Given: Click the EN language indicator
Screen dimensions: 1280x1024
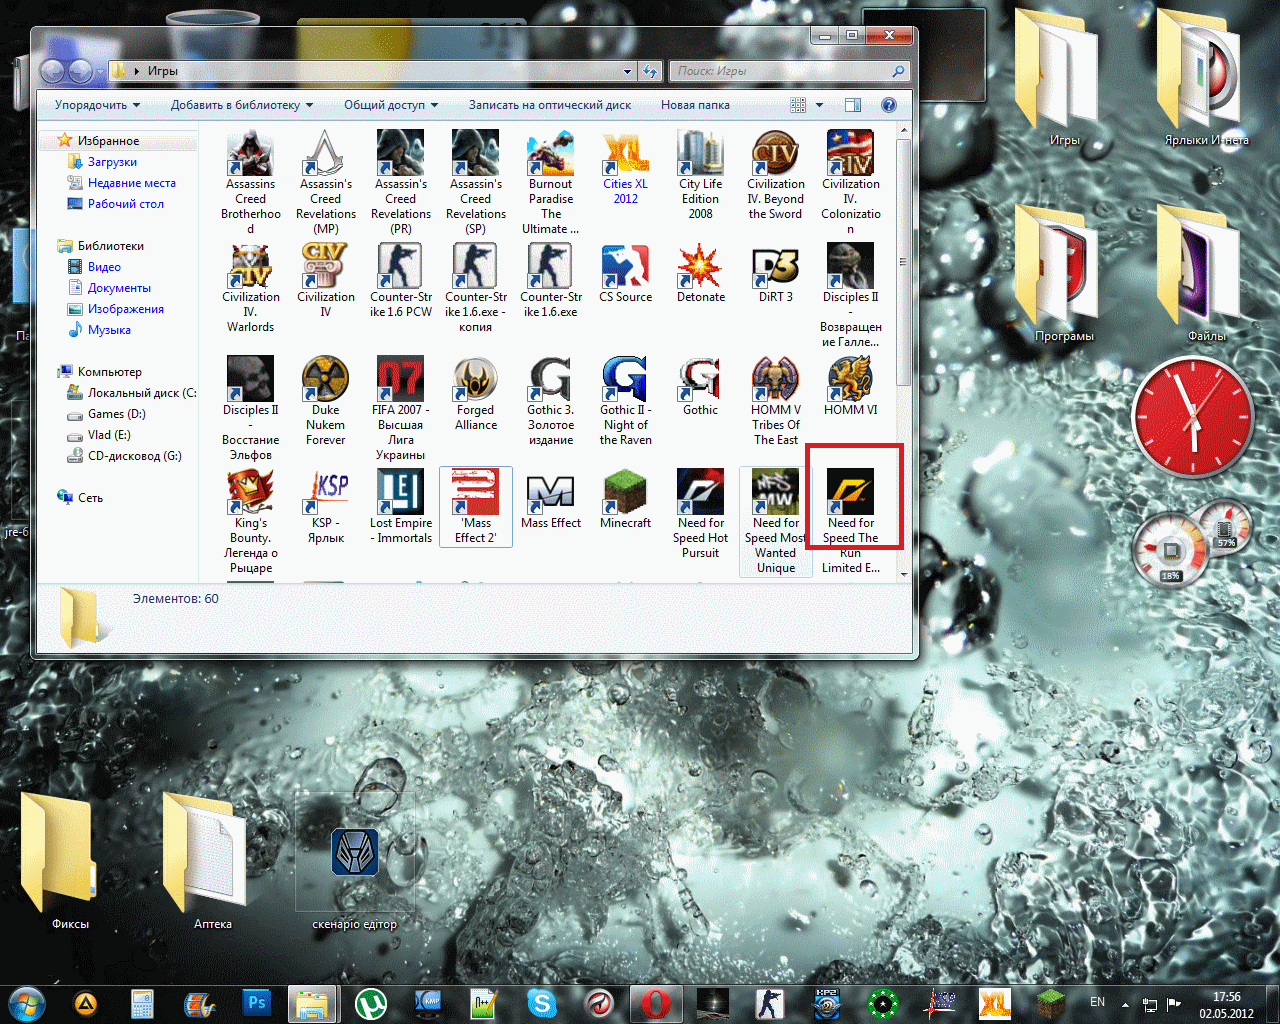Looking at the screenshot, I should (x=1098, y=1002).
